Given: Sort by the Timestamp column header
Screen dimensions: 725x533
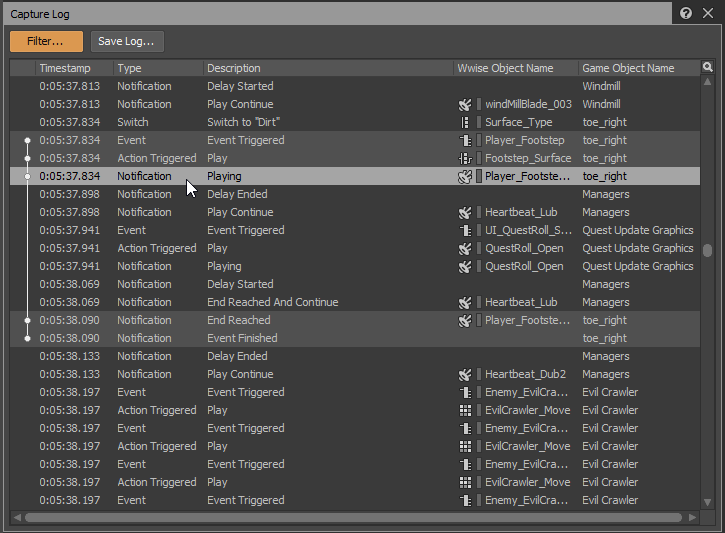Looking at the screenshot, I should 65,68.
